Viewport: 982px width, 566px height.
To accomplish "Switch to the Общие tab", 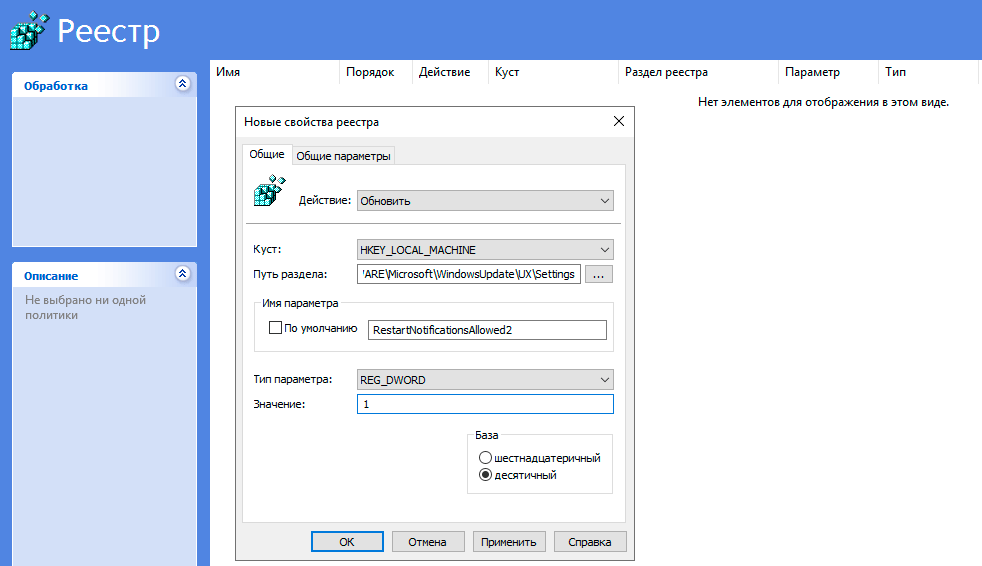I will coord(267,154).
